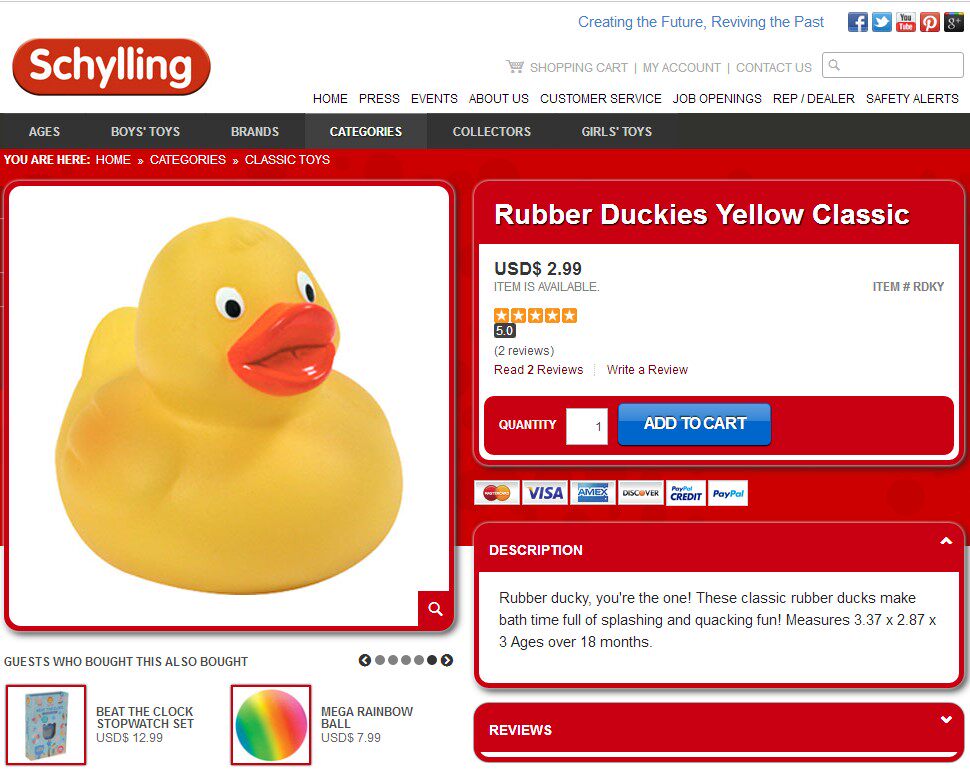Open the Google Plus social icon
The image size is (970, 779).
point(953,22)
